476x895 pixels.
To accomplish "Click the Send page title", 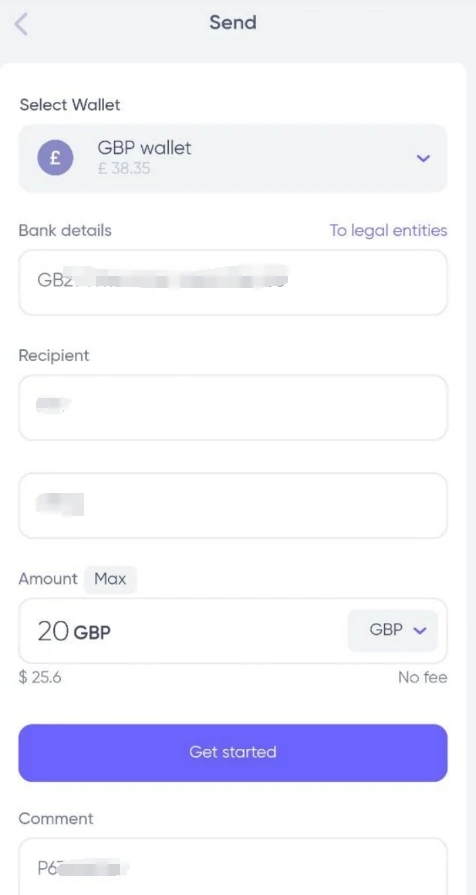I will [x=233, y=23].
